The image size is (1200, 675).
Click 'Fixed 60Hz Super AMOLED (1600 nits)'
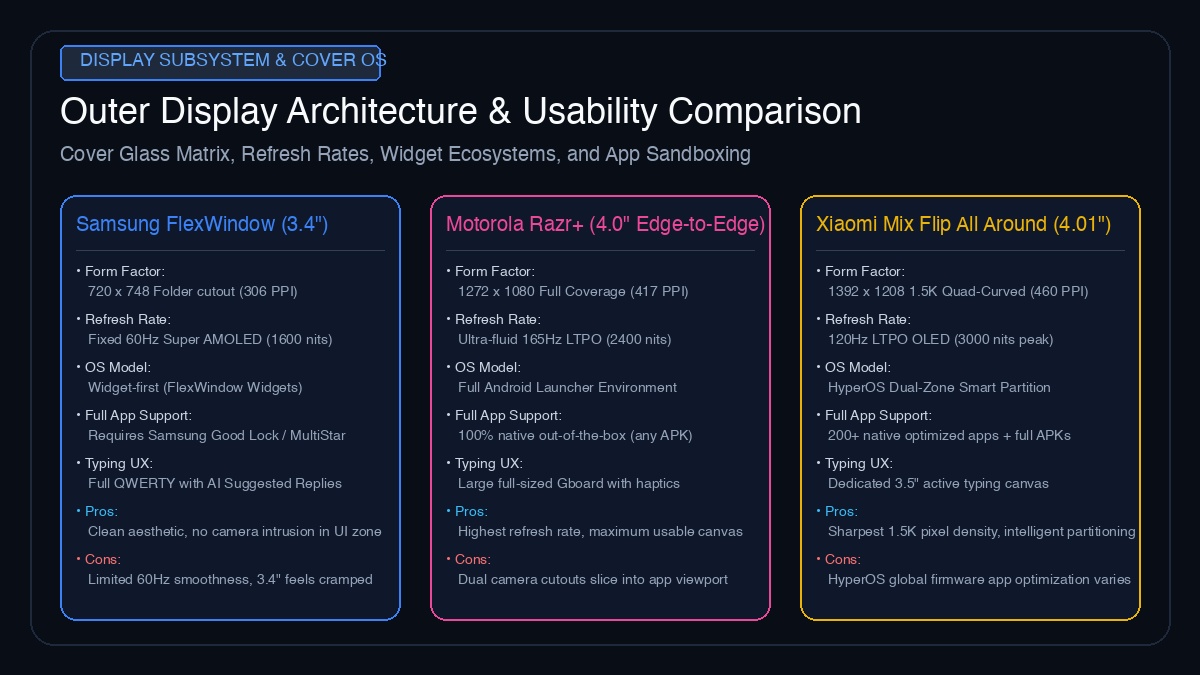[x=210, y=339]
